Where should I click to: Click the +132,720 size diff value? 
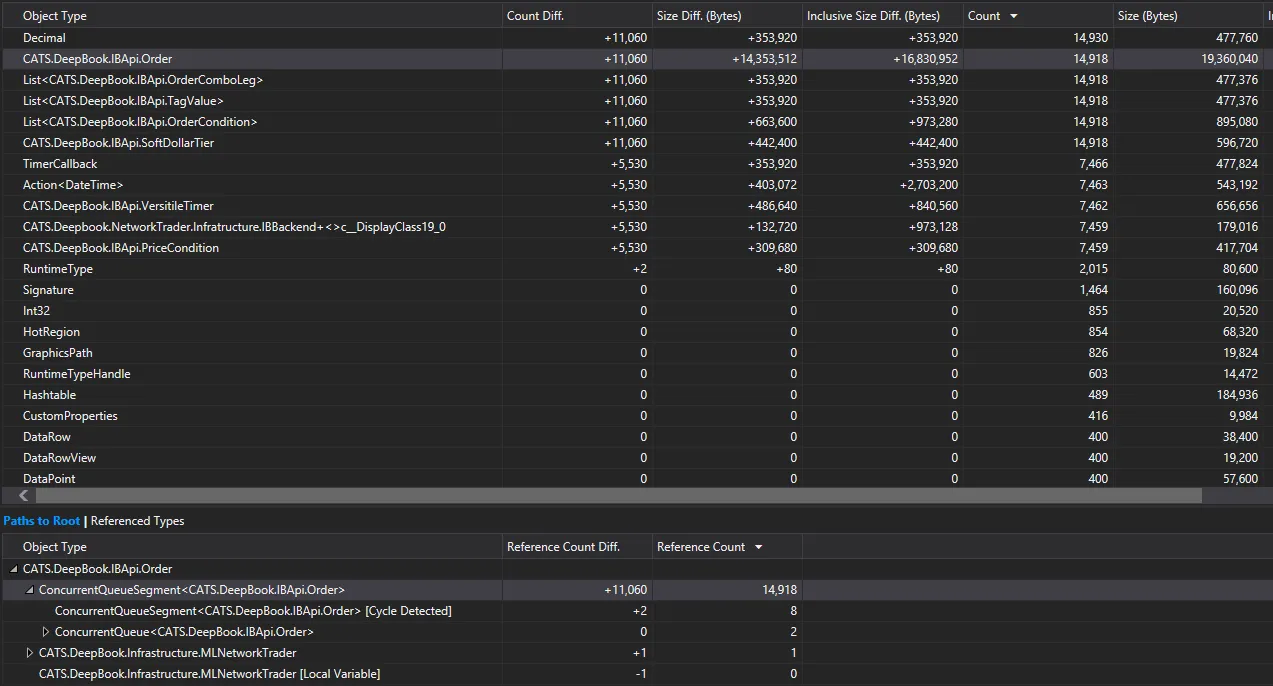[772, 227]
